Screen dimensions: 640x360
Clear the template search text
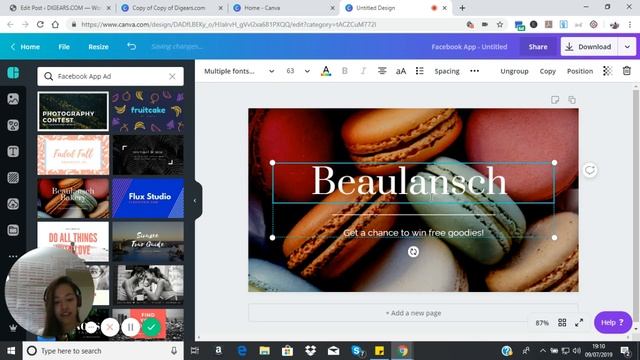click(172, 76)
